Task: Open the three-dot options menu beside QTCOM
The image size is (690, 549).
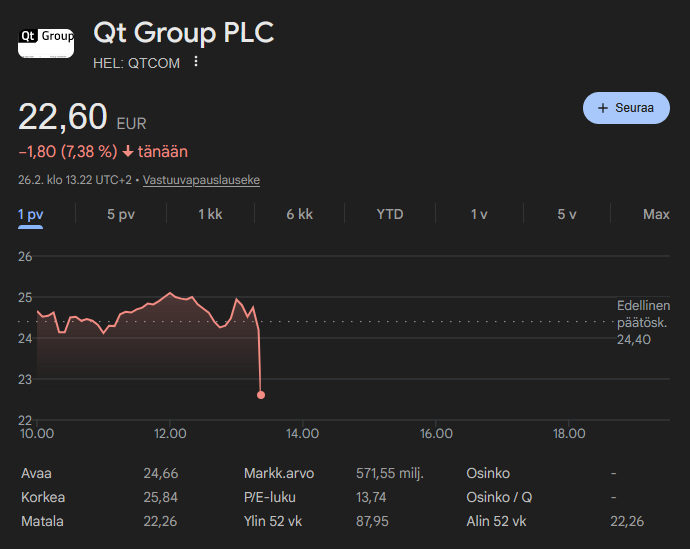Action: pyautogui.click(x=196, y=62)
